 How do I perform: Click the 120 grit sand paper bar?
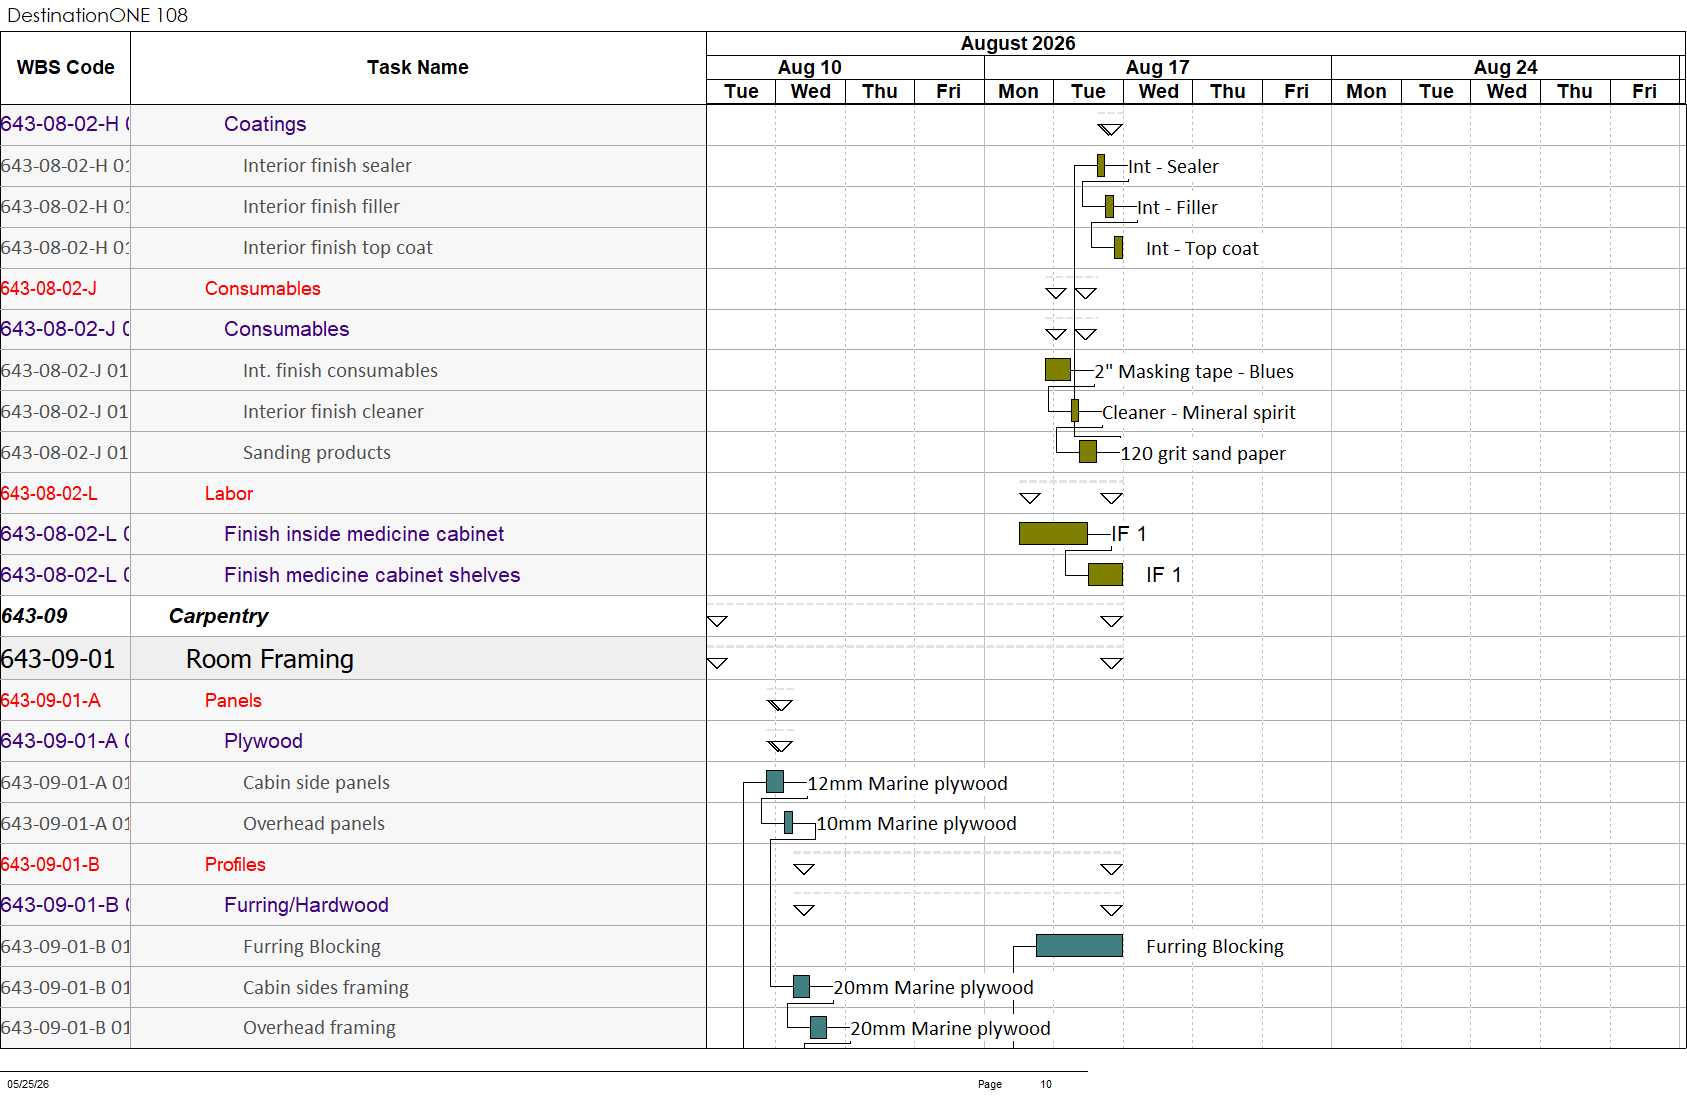1088,452
